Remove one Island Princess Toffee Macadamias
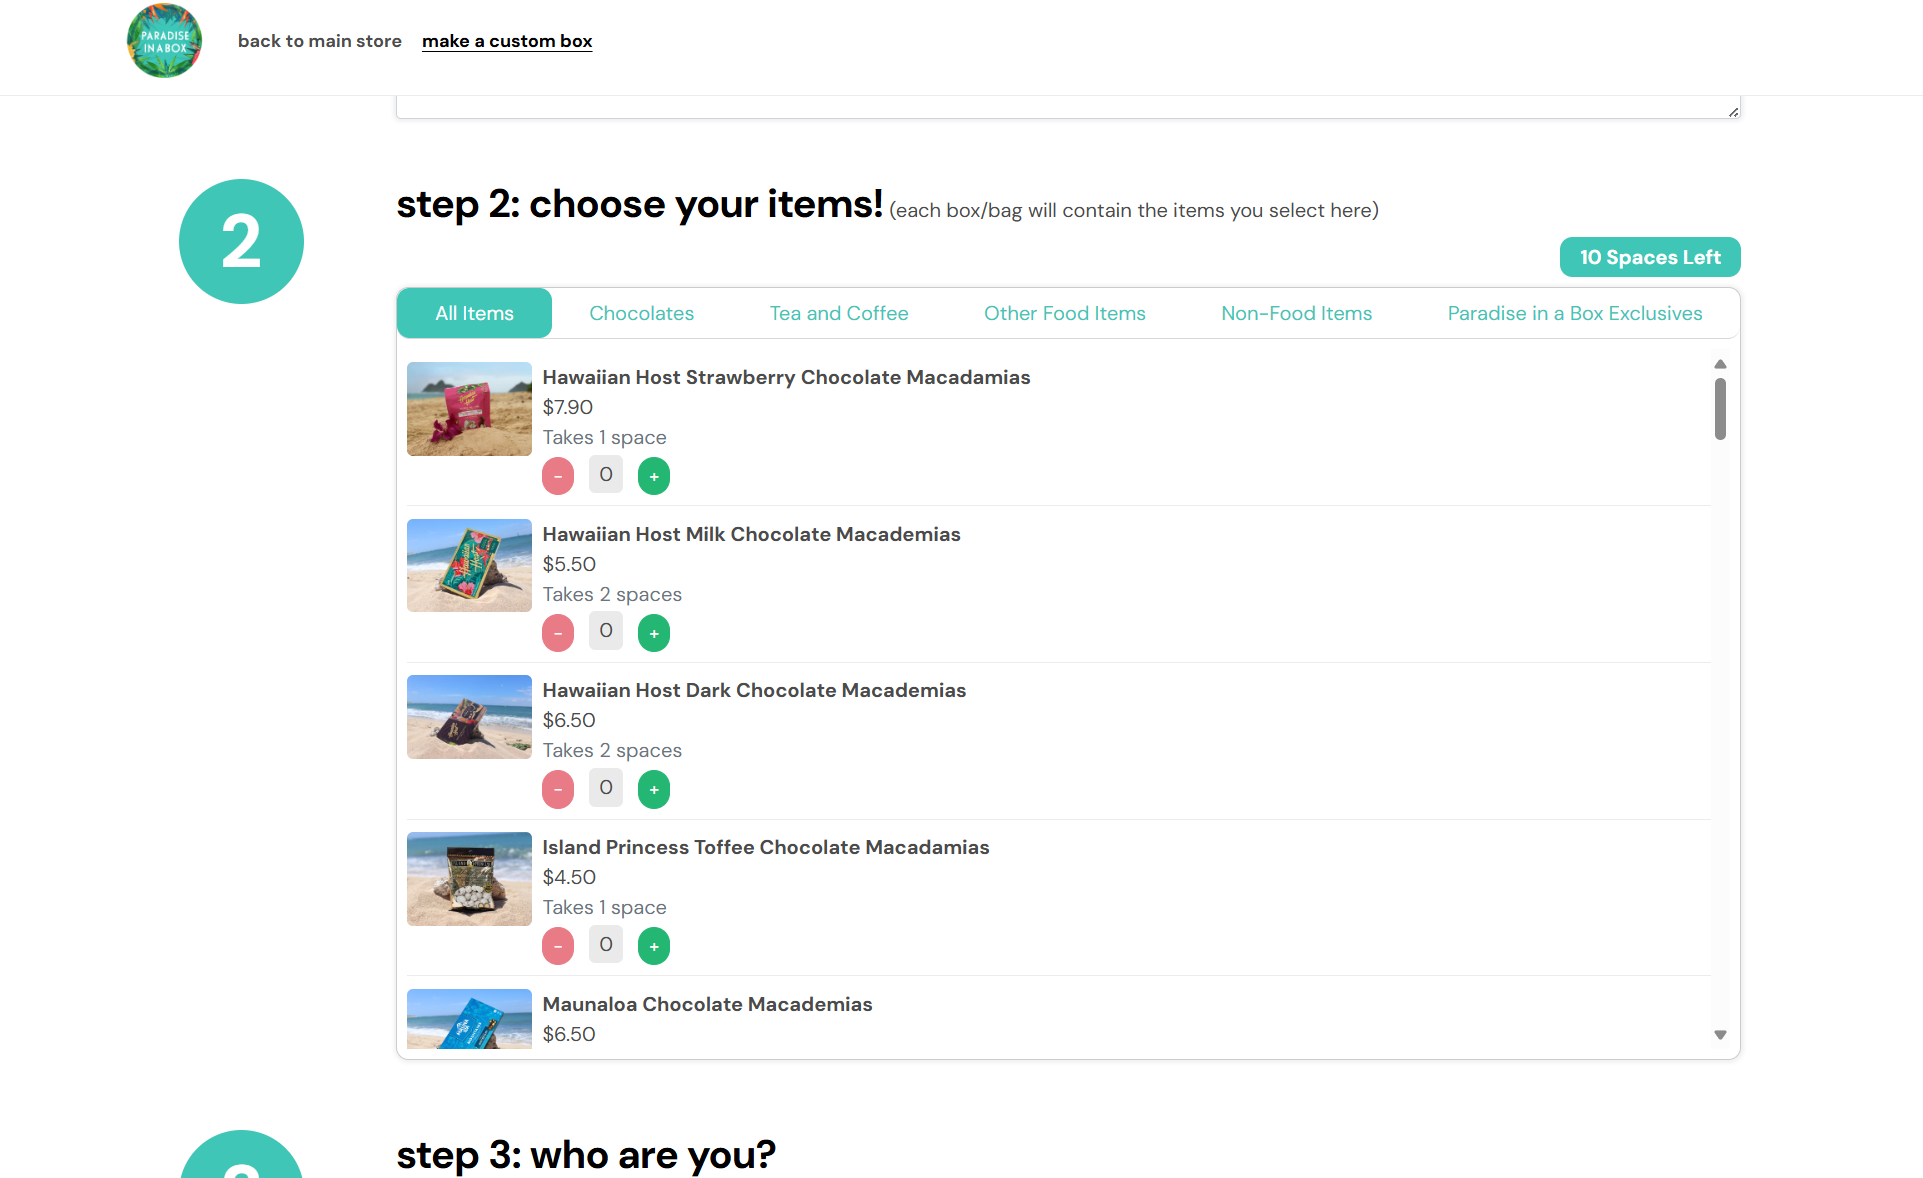 (x=558, y=946)
